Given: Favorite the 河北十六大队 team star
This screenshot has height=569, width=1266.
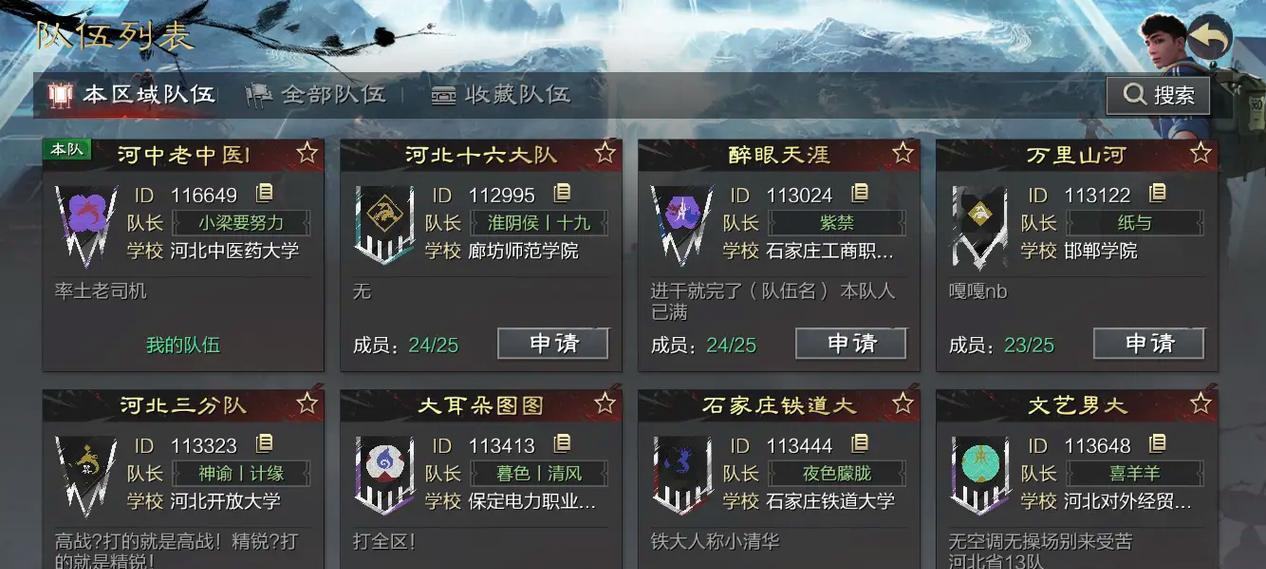Looking at the screenshot, I should click(x=605, y=153).
